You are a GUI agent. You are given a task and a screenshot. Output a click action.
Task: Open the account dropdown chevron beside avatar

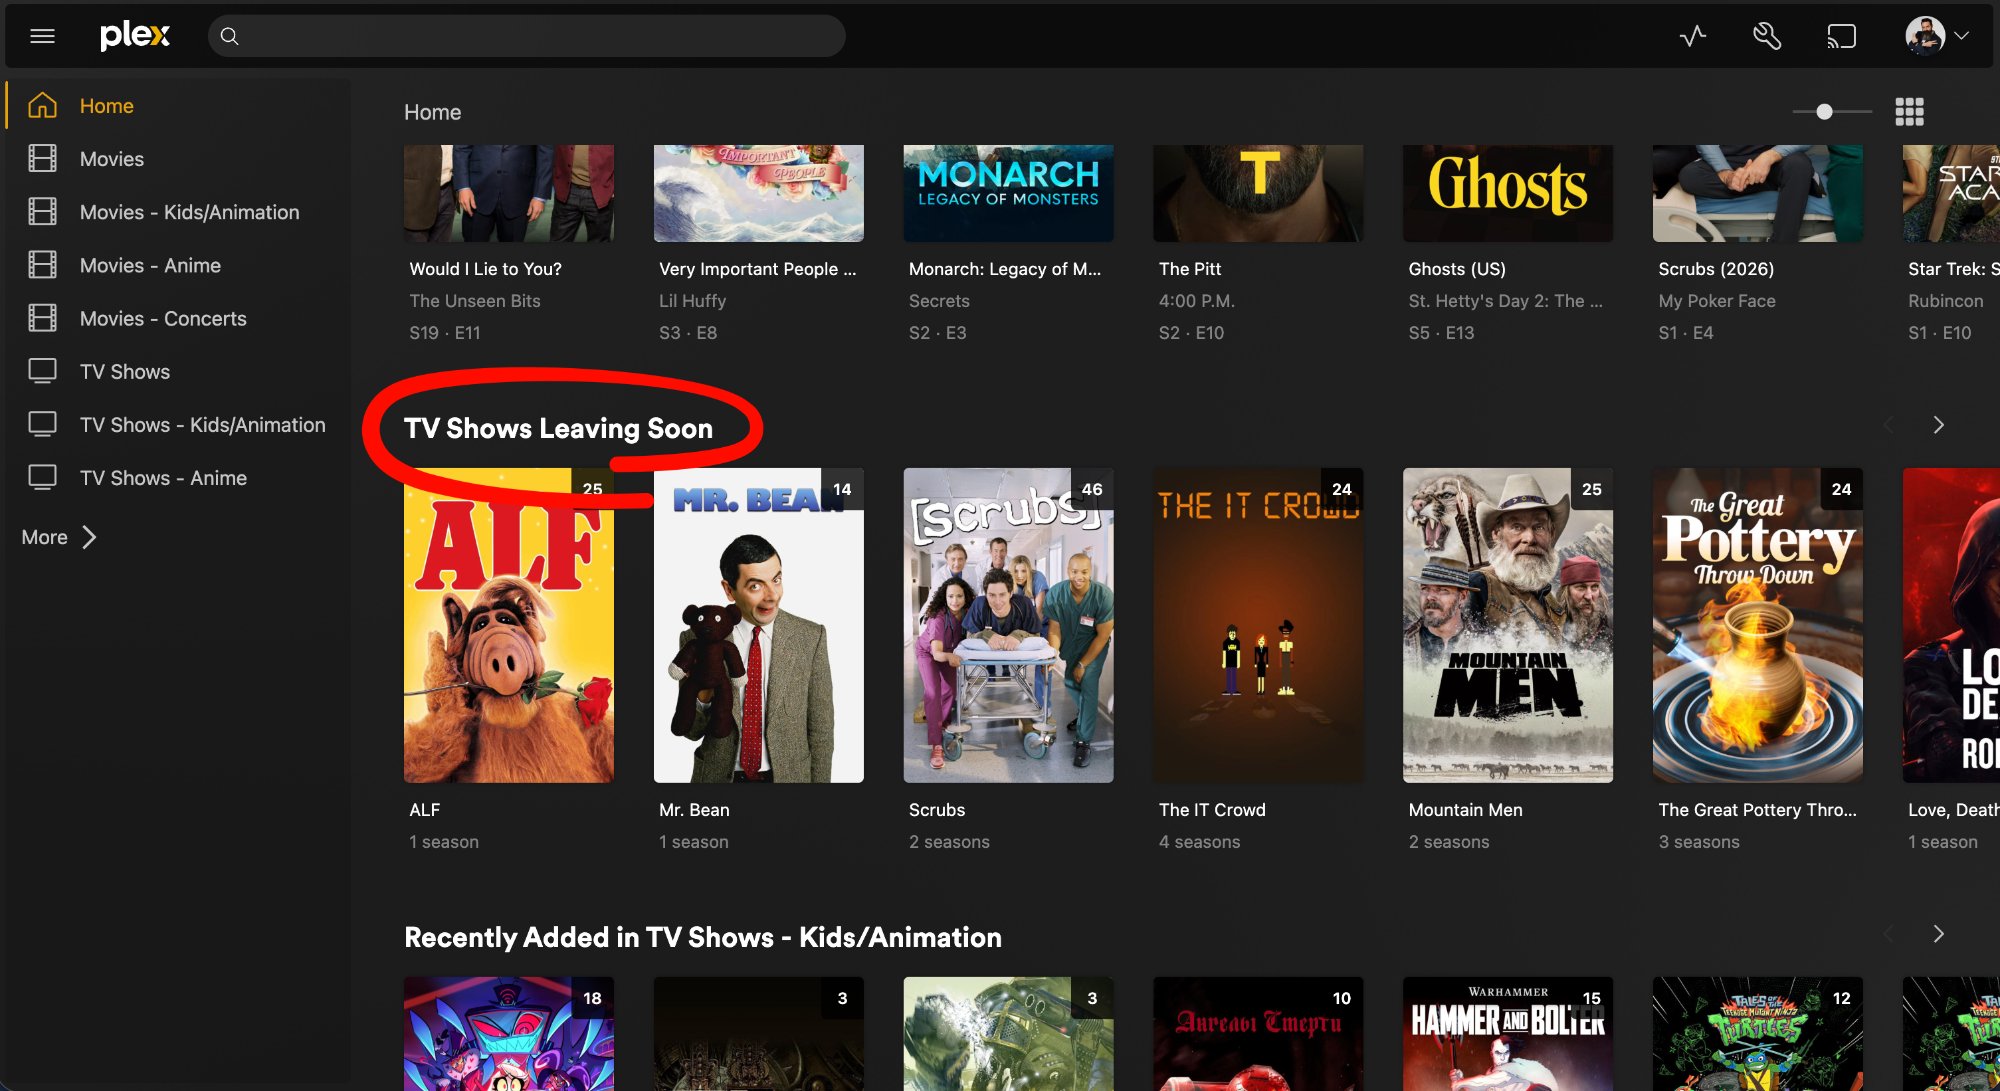1963,35
